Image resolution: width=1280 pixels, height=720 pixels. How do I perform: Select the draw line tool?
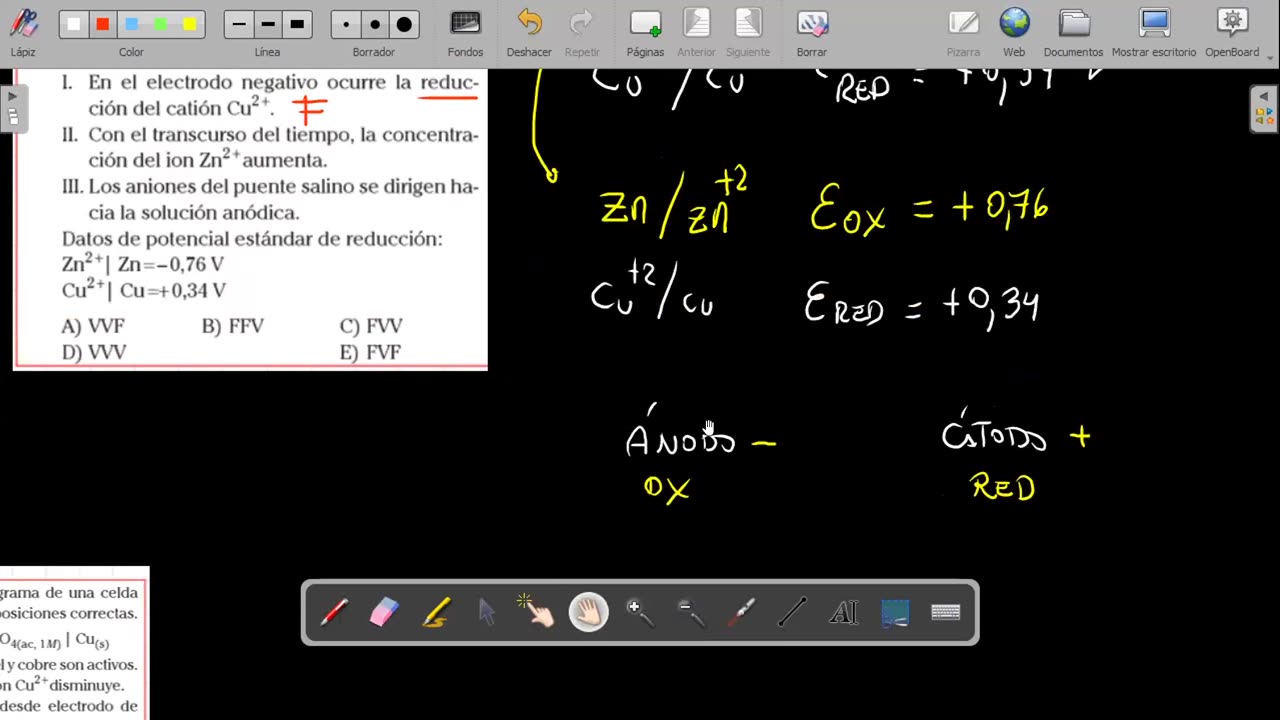[793, 612]
